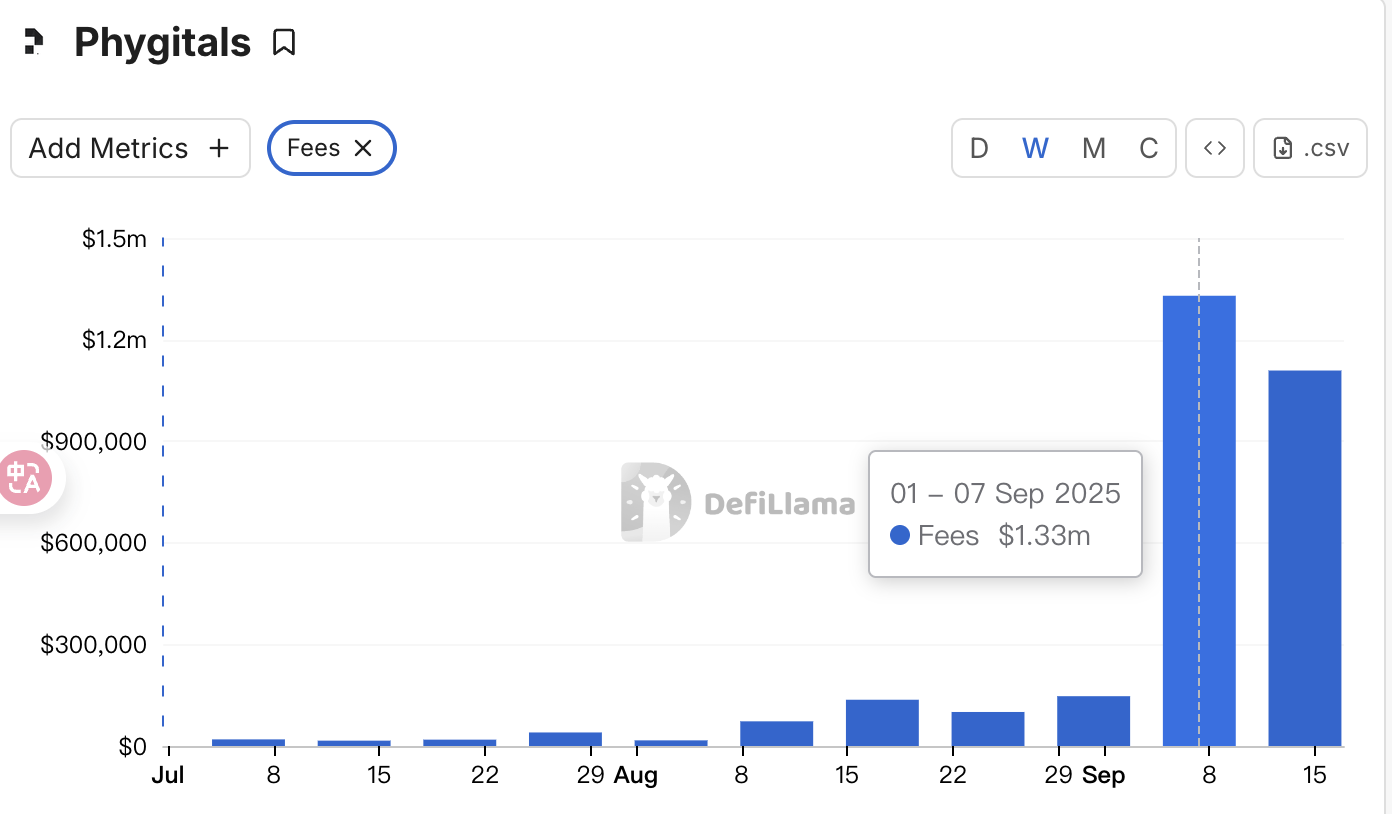Image resolution: width=1392 pixels, height=814 pixels.
Task: Click the plus icon on Add Metrics
Action: point(219,148)
